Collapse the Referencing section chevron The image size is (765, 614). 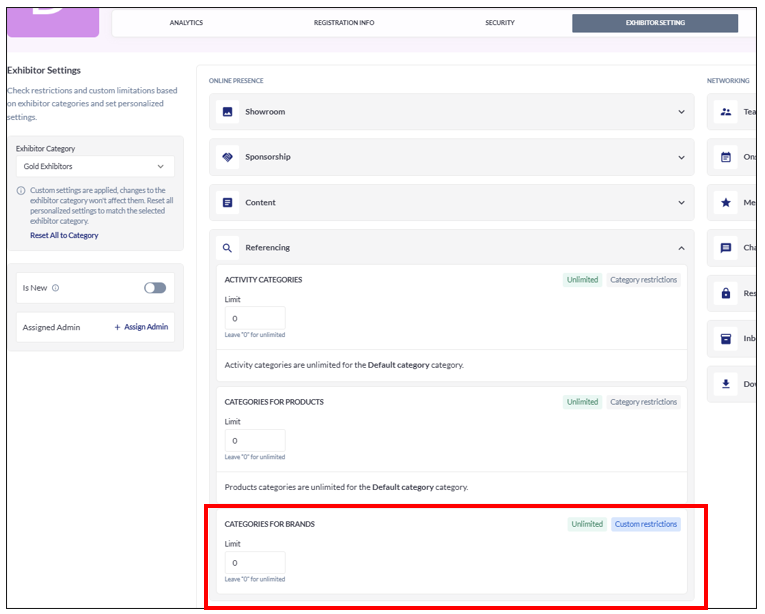(682, 247)
